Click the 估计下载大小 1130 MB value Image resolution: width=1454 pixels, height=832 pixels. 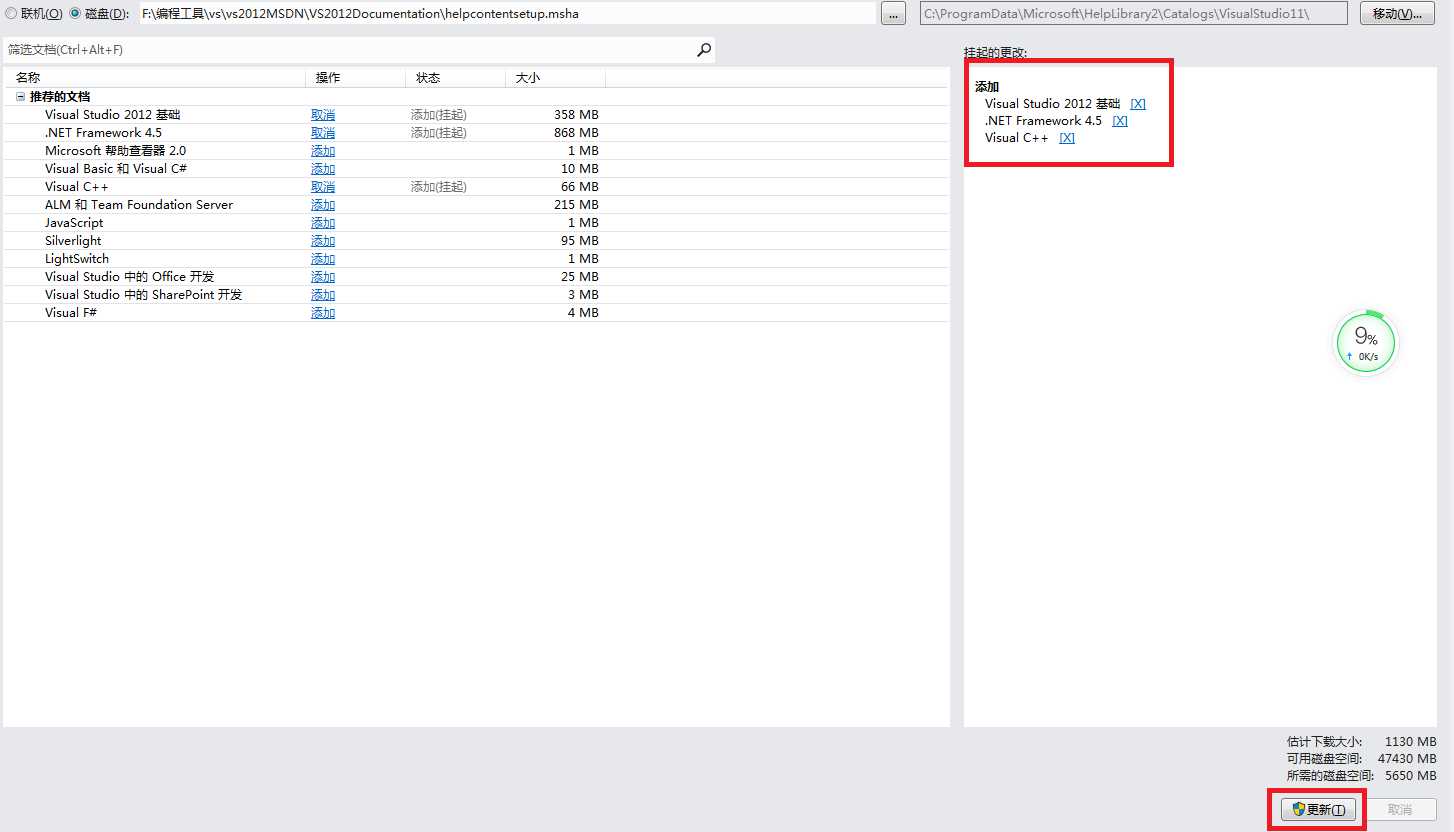(x=1410, y=742)
